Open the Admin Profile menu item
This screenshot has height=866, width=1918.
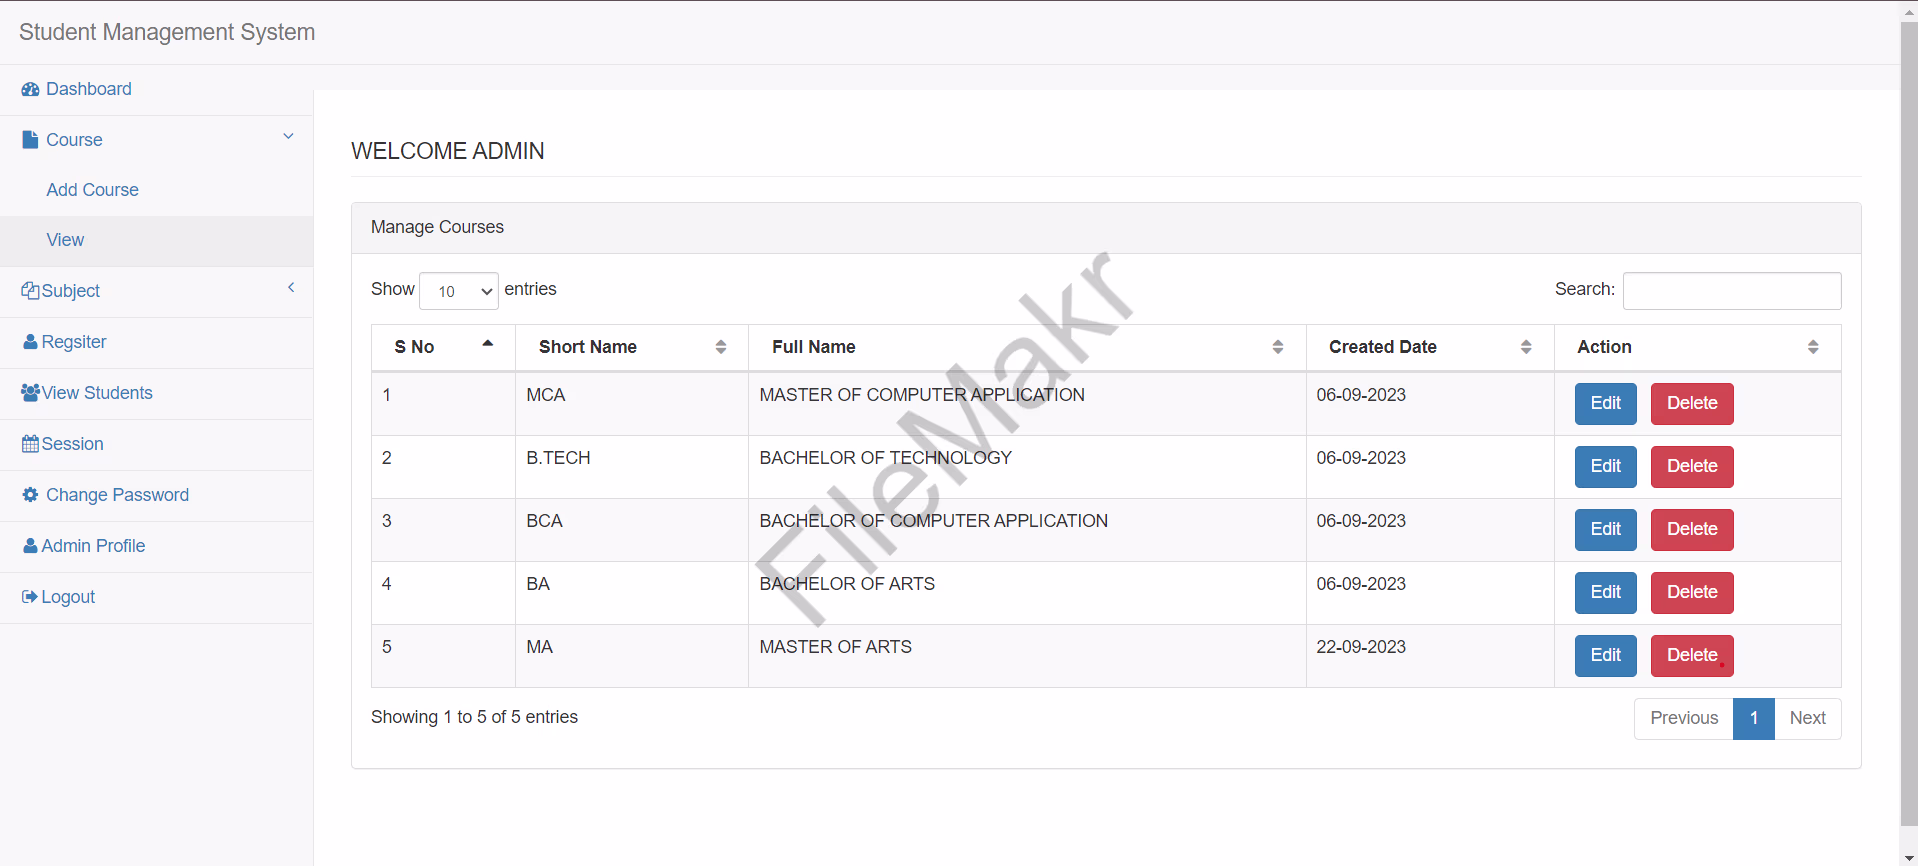point(156,546)
